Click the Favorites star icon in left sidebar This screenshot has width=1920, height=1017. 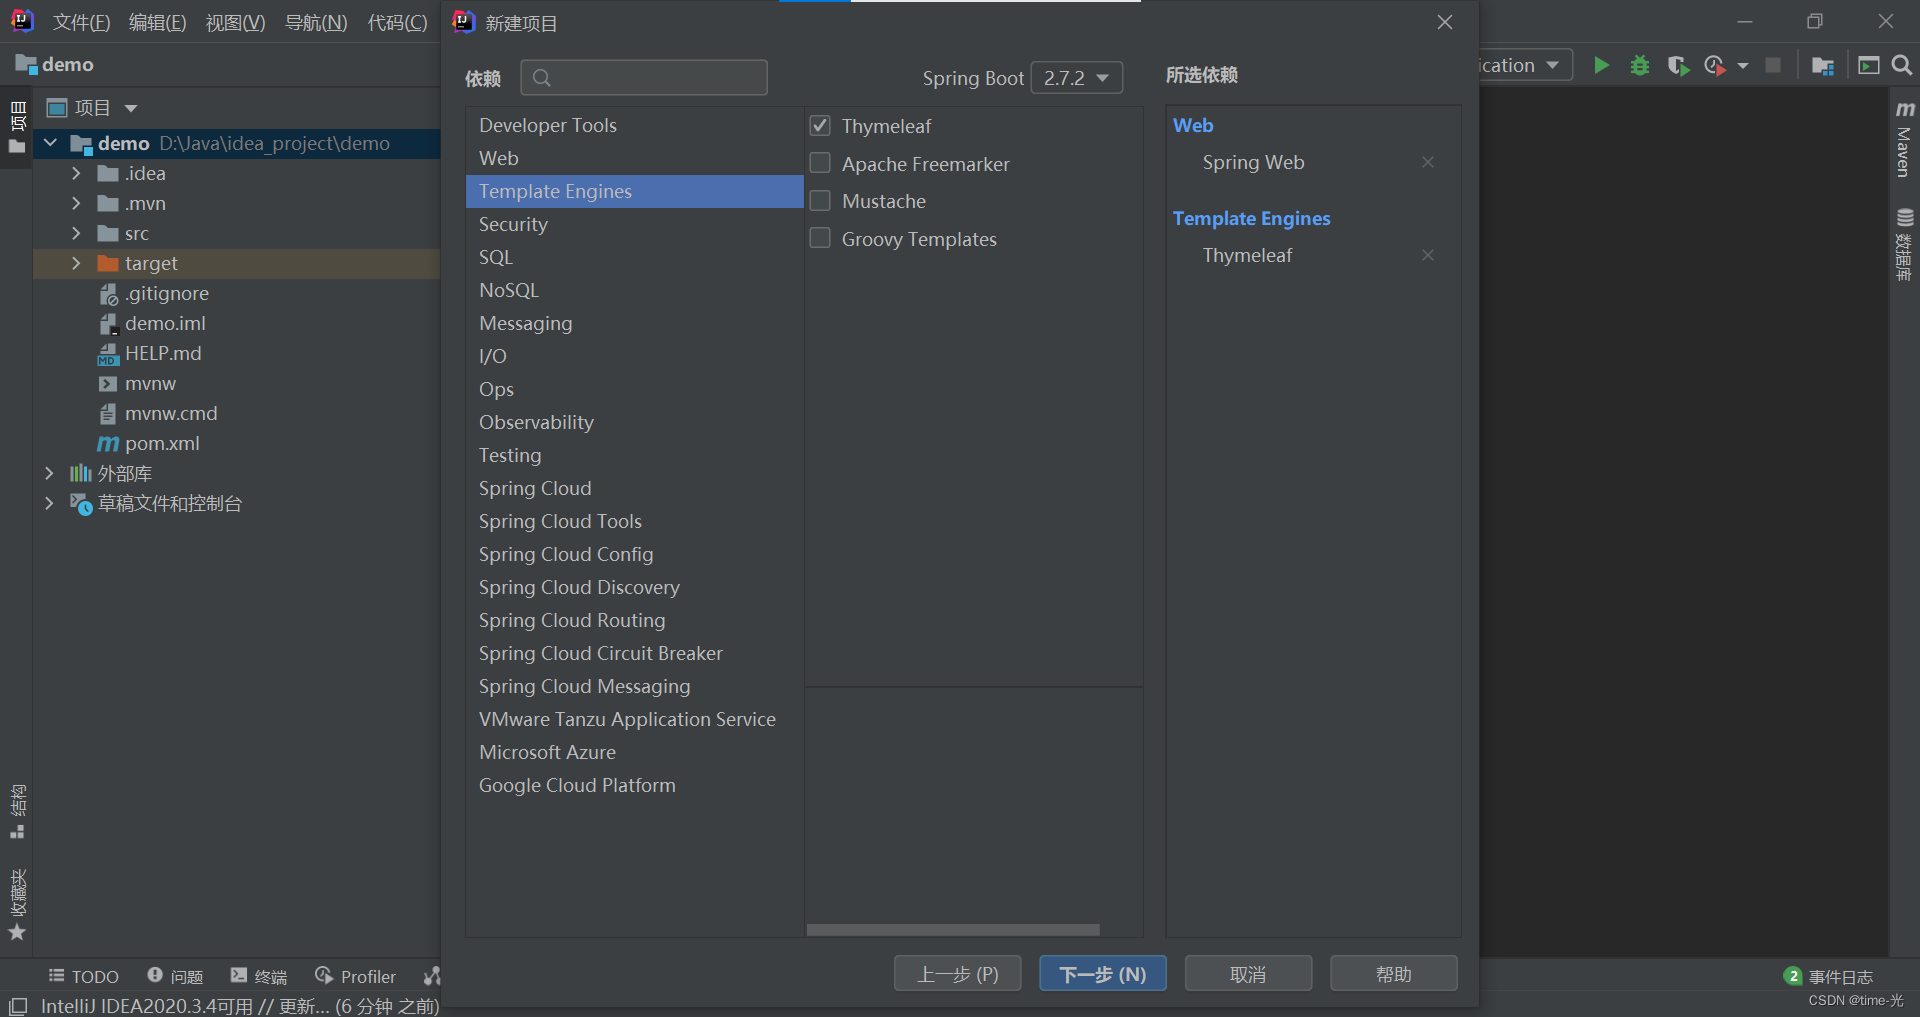point(17,932)
